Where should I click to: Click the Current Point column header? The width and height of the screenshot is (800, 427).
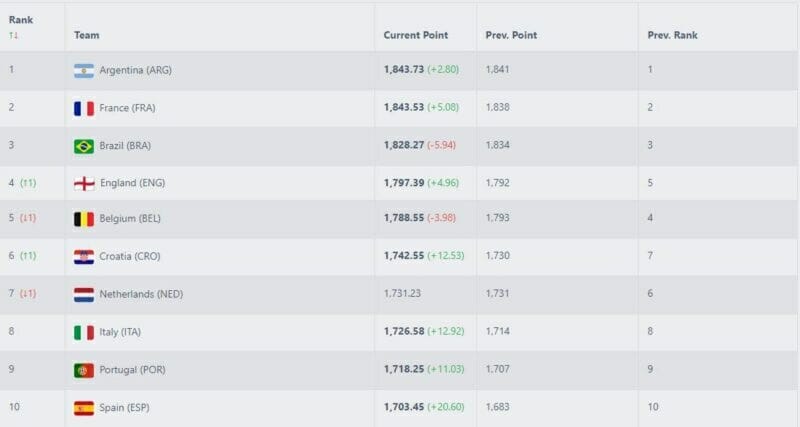(415, 35)
